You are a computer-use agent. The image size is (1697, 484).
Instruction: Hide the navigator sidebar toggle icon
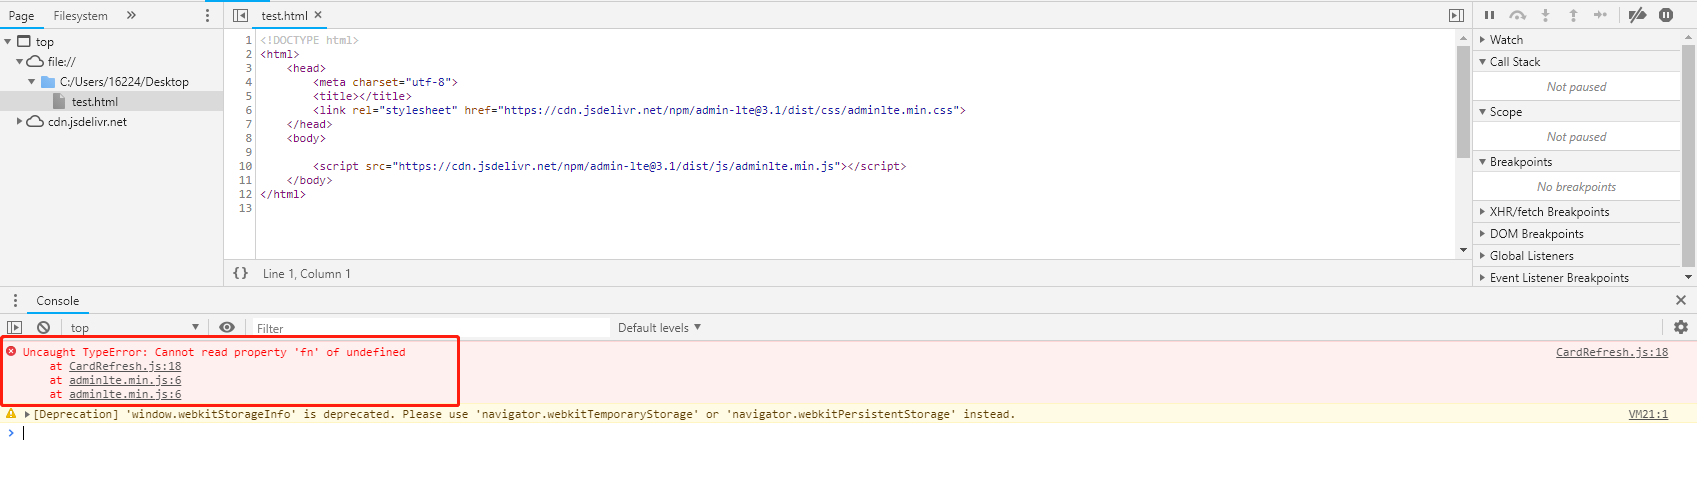pos(240,15)
